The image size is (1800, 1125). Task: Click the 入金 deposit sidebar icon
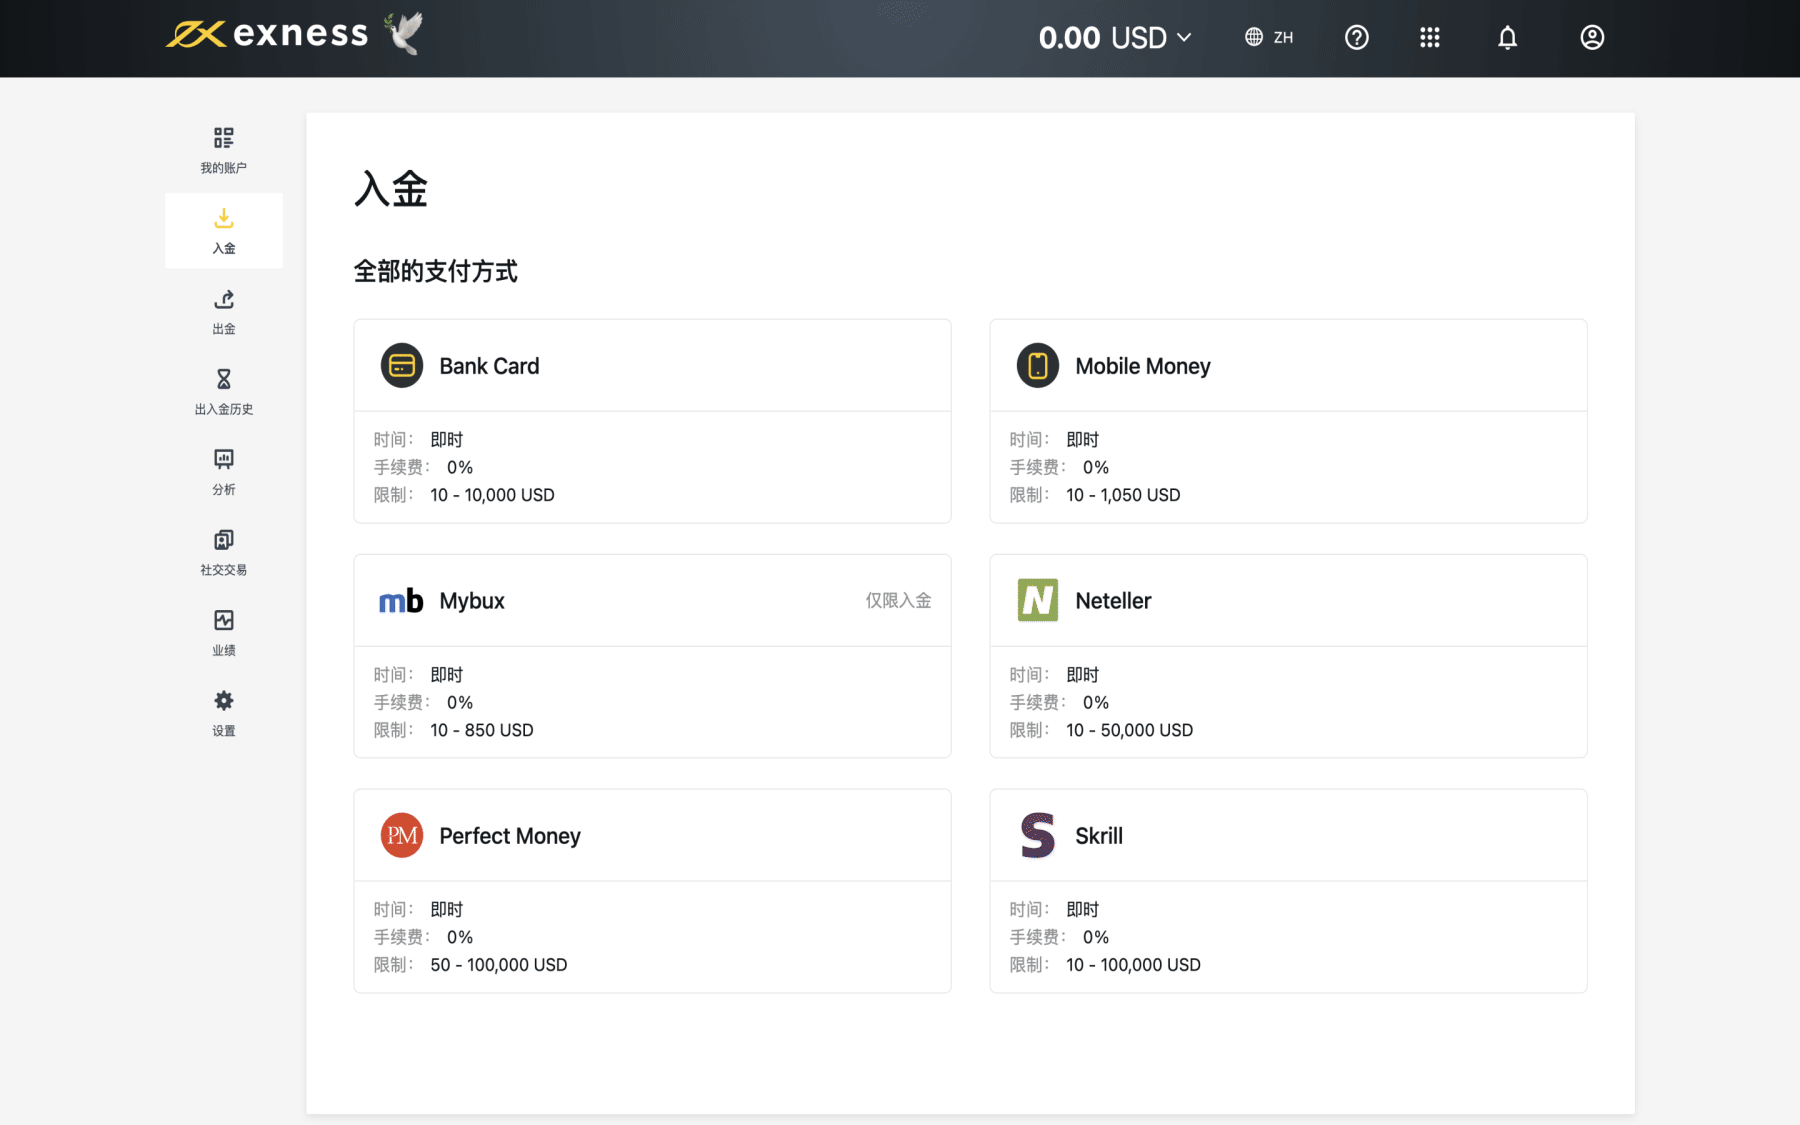[224, 218]
